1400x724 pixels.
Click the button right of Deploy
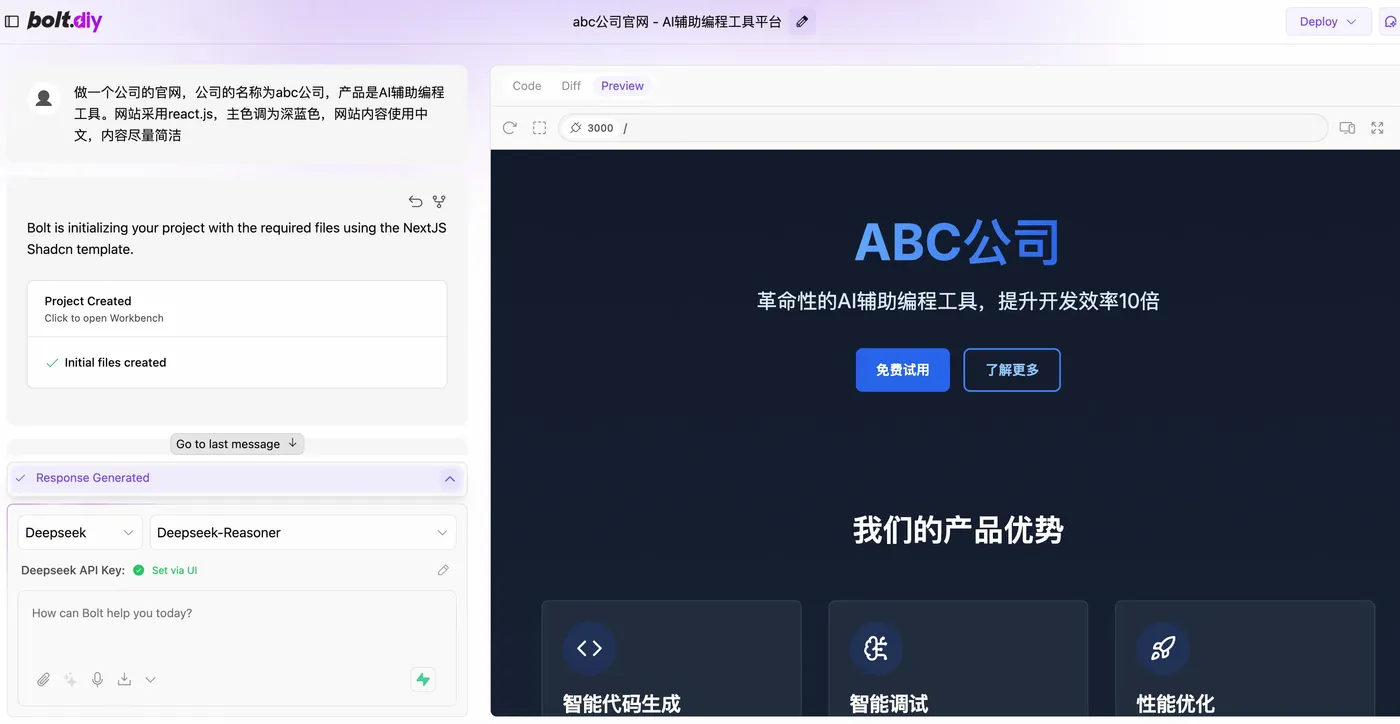pos(1390,21)
